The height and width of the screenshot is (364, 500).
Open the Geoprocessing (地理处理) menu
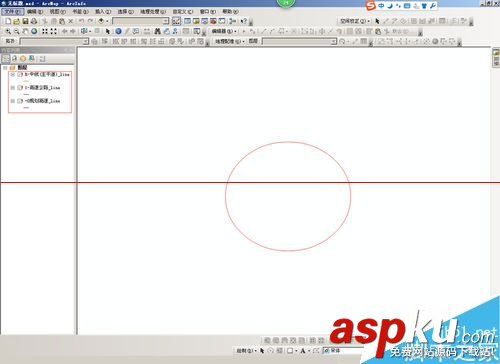tap(153, 11)
